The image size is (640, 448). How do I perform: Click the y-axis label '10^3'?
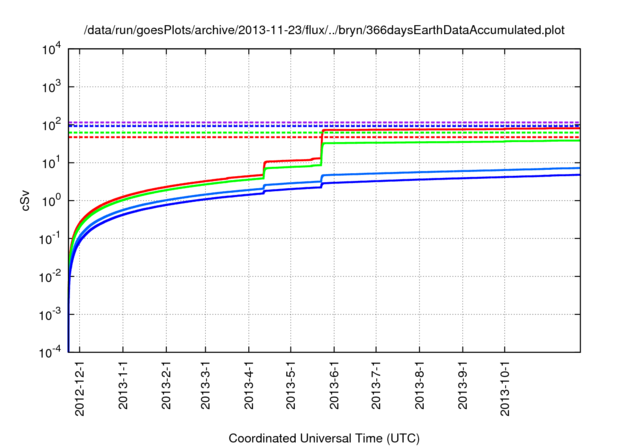click(52, 87)
